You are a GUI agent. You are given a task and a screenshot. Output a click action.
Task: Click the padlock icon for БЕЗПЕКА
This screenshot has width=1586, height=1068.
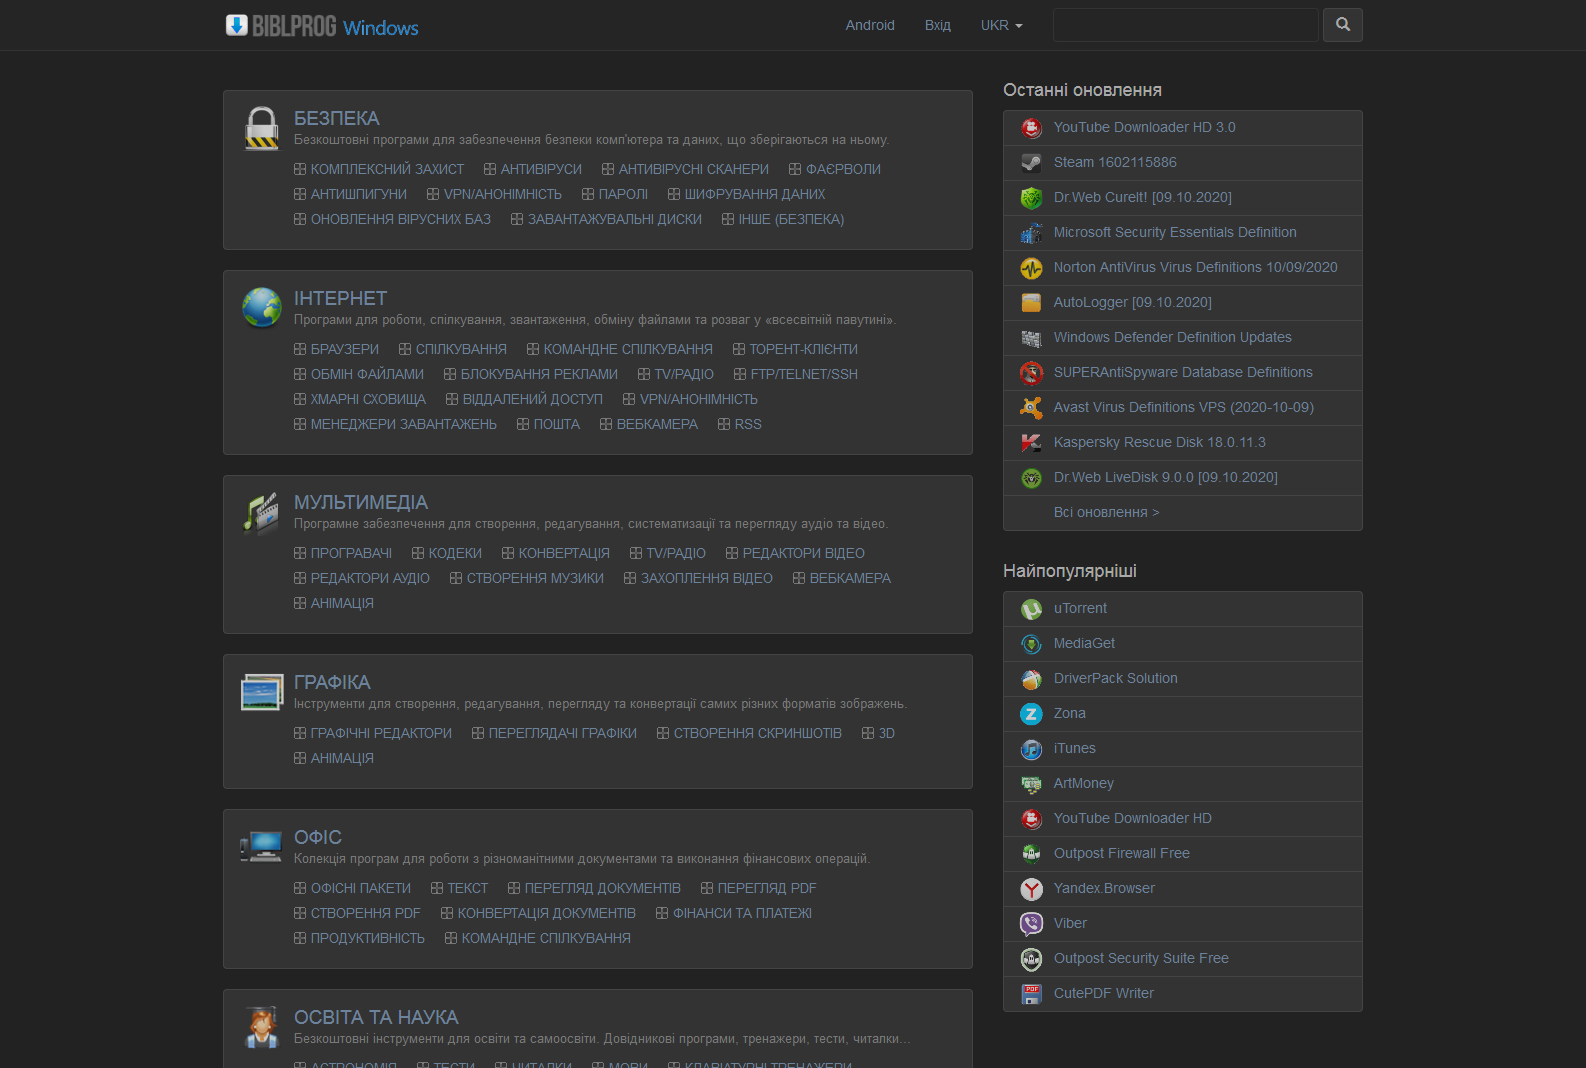(262, 128)
